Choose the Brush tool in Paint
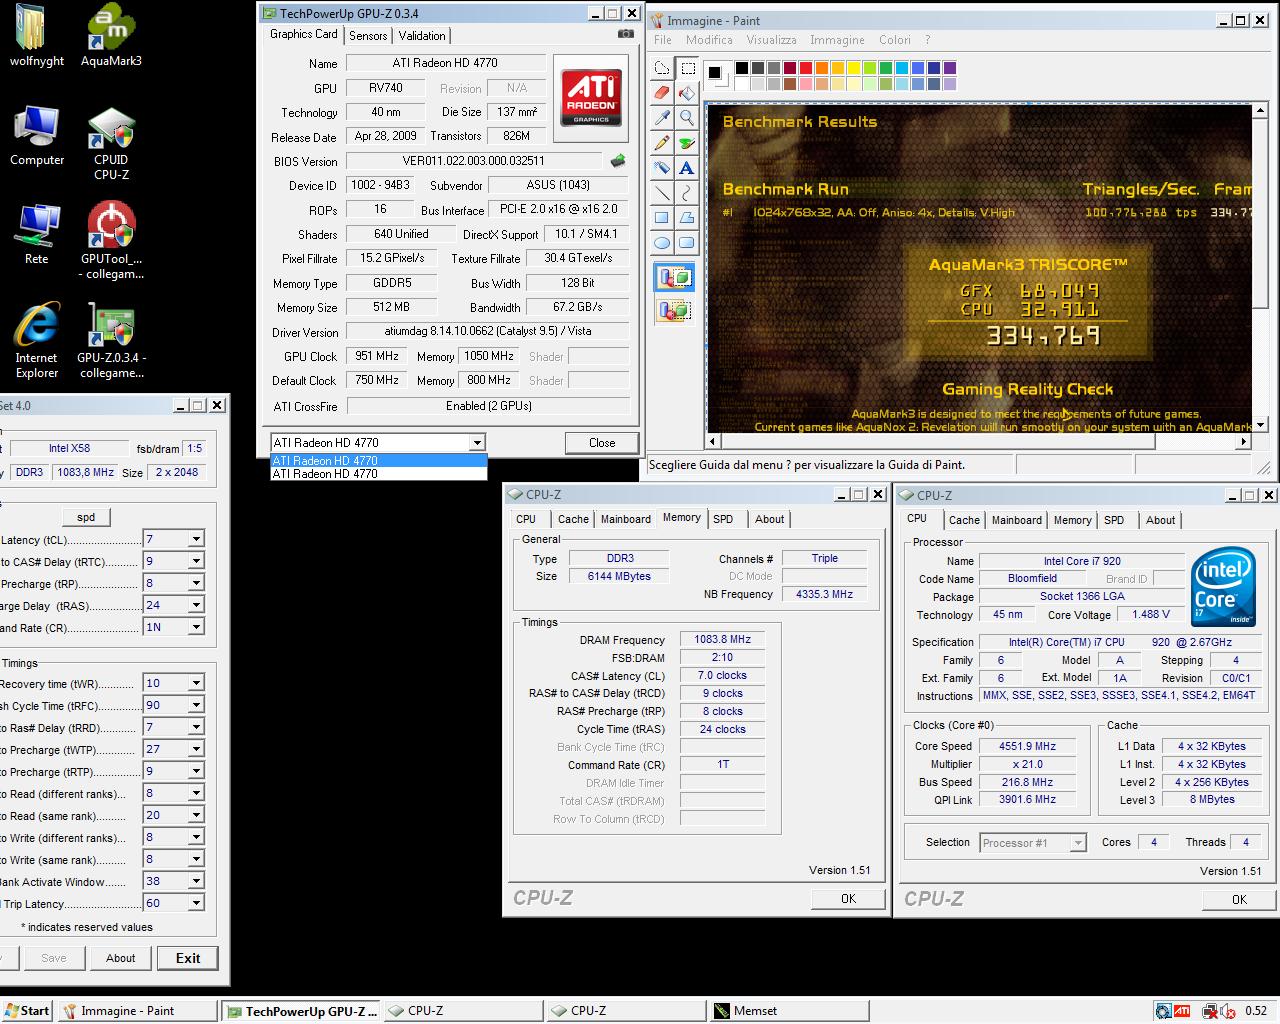The image size is (1280, 1024). coord(687,142)
